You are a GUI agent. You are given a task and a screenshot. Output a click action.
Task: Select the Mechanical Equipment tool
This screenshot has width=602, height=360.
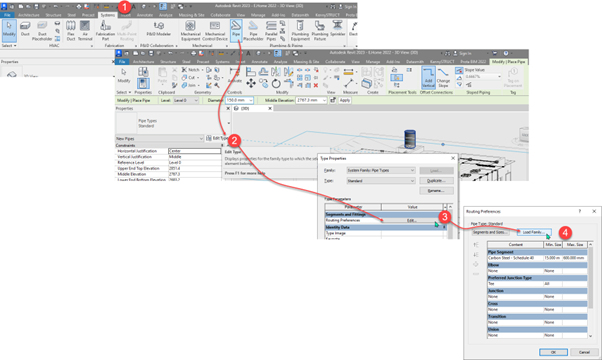click(x=190, y=31)
